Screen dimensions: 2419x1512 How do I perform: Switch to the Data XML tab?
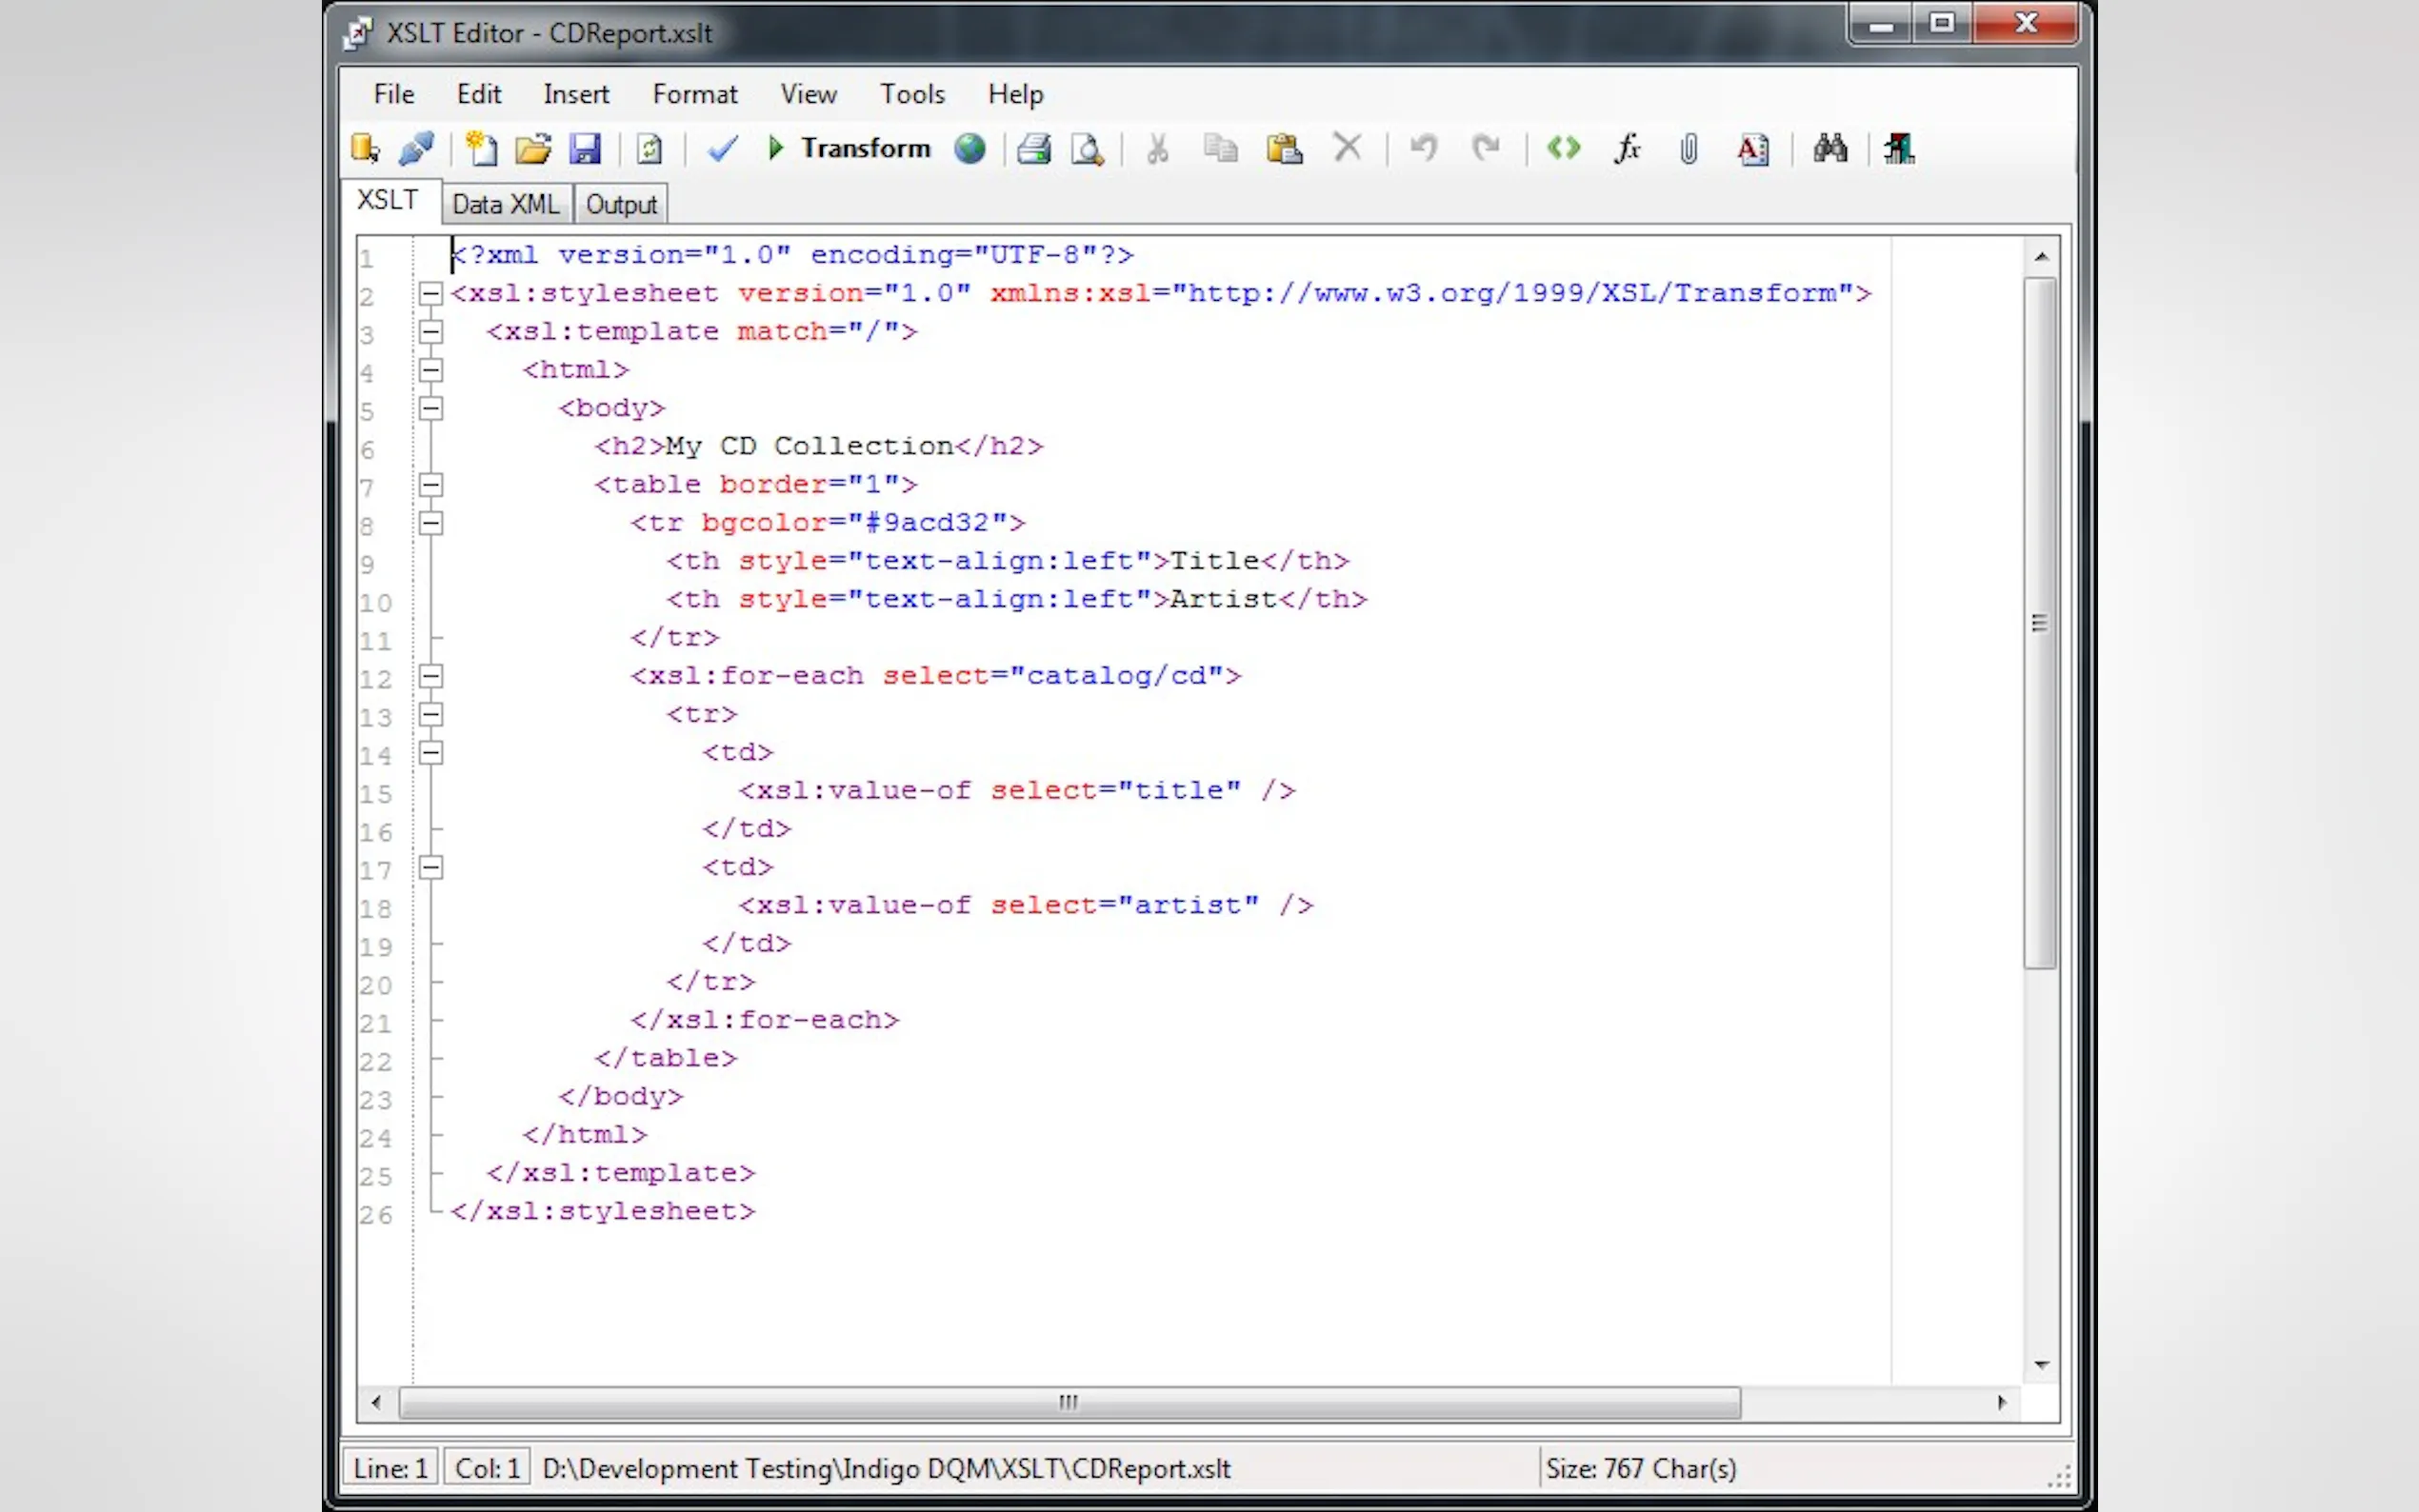click(x=505, y=204)
